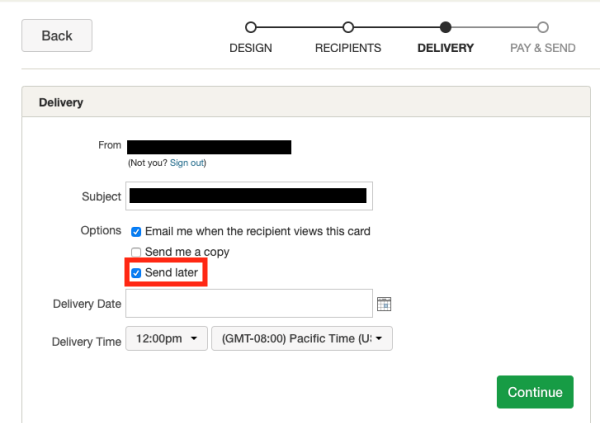Enable the Send me a copy checkbox
600x423 pixels.
136,252
